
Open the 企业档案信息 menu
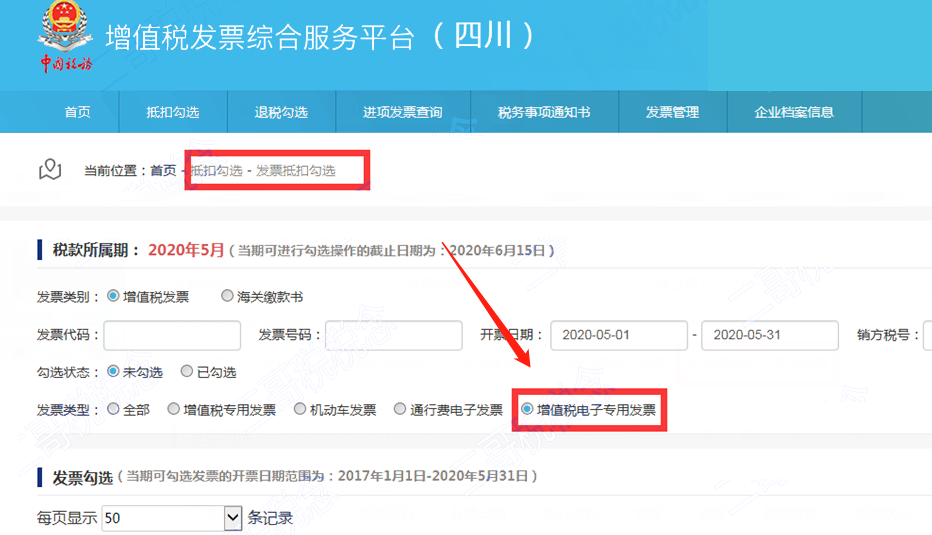click(794, 112)
